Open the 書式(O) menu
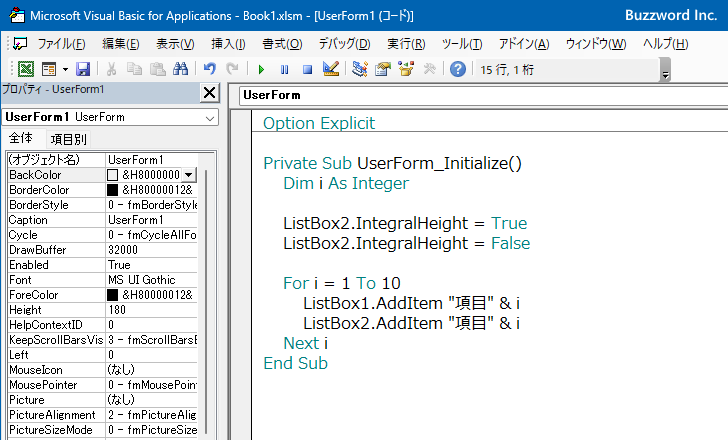 click(x=282, y=44)
